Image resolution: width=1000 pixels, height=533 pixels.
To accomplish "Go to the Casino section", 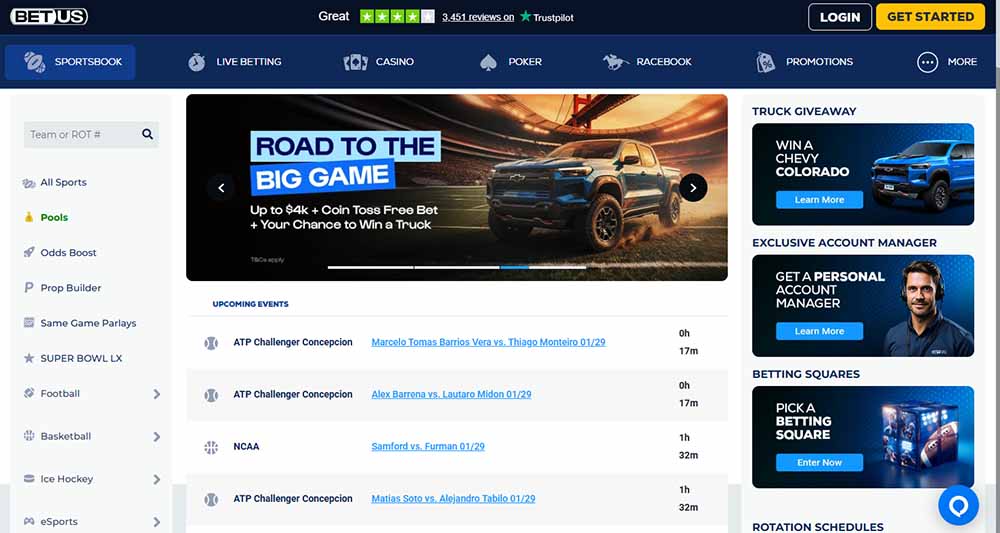I will coord(379,62).
